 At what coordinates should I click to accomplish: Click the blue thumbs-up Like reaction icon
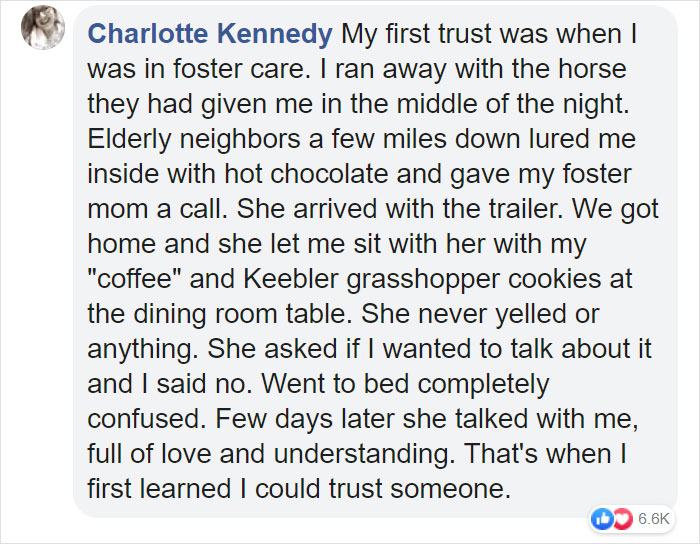601,519
